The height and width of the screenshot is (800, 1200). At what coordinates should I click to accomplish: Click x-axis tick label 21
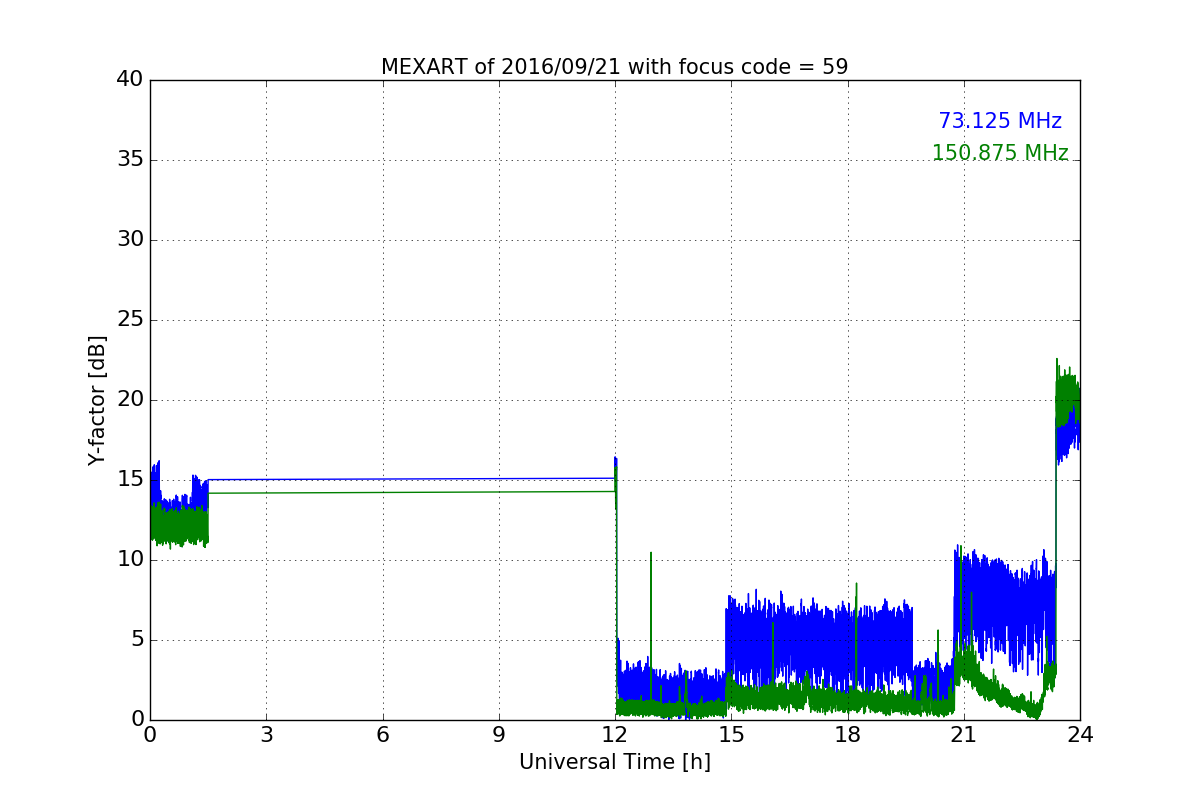(x=964, y=735)
